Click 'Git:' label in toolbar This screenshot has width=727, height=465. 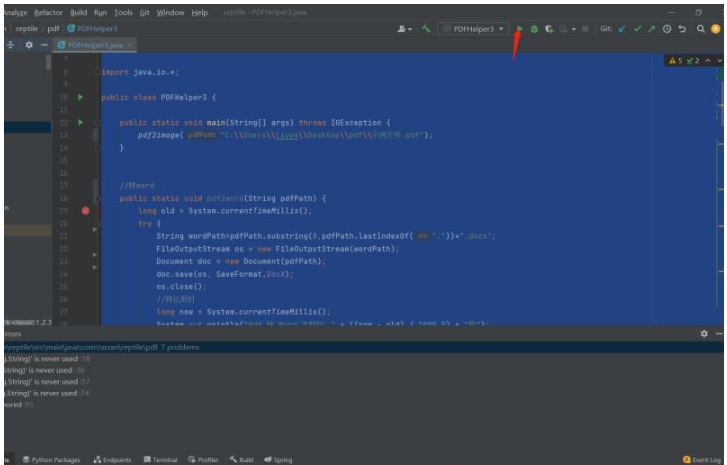point(606,29)
